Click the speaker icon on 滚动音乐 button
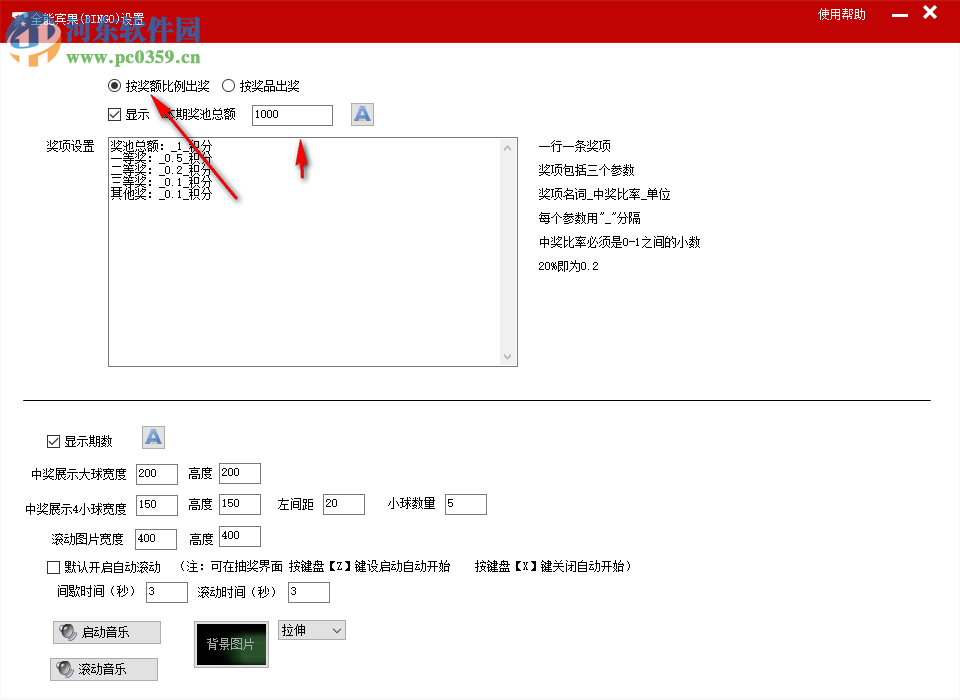 tap(68, 668)
